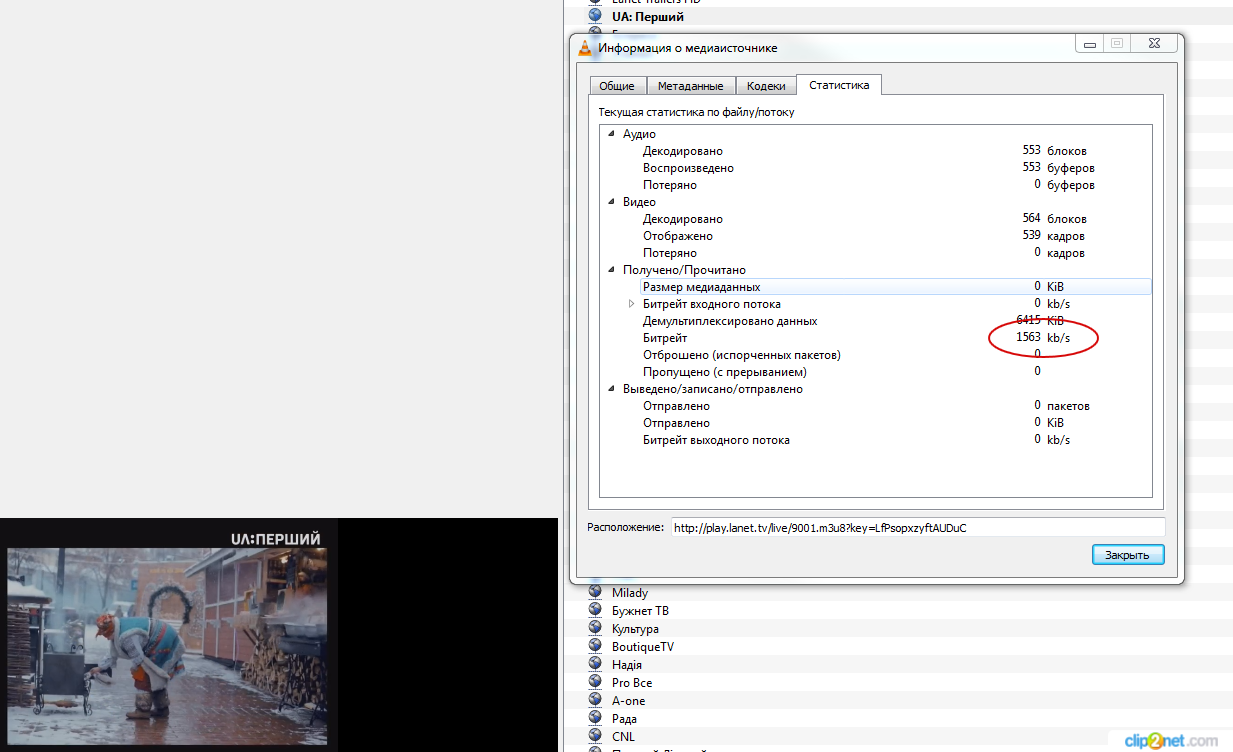Collapse the Получено/Прочитано section

pyautogui.click(x=612, y=270)
